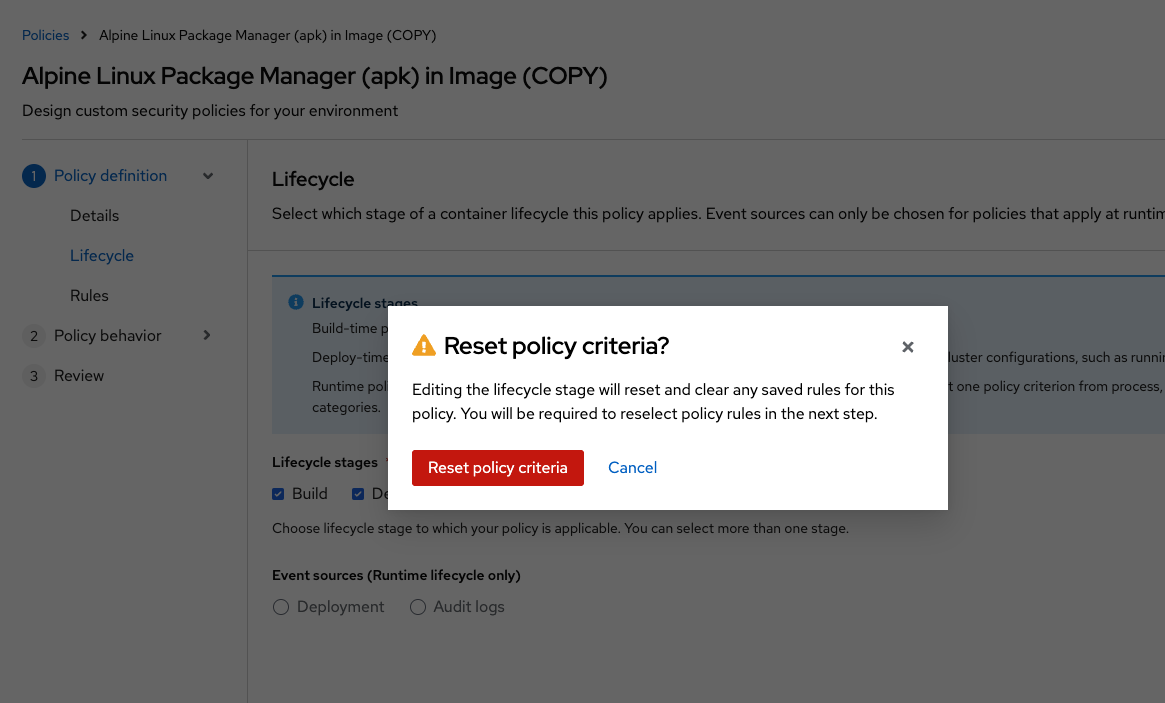Click the Lifecycle section heading
The height and width of the screenshot is (703, 1165).
pyautogui.click(x=313, y=179)
